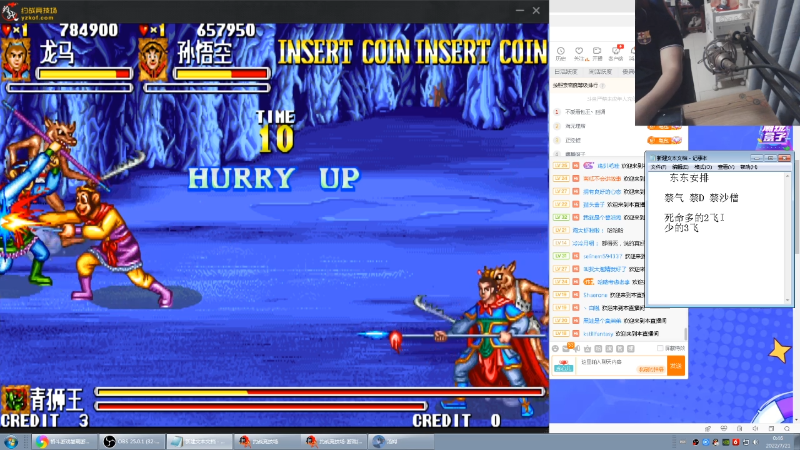Click the fourth square icon after the gift basket

(631, 348)
